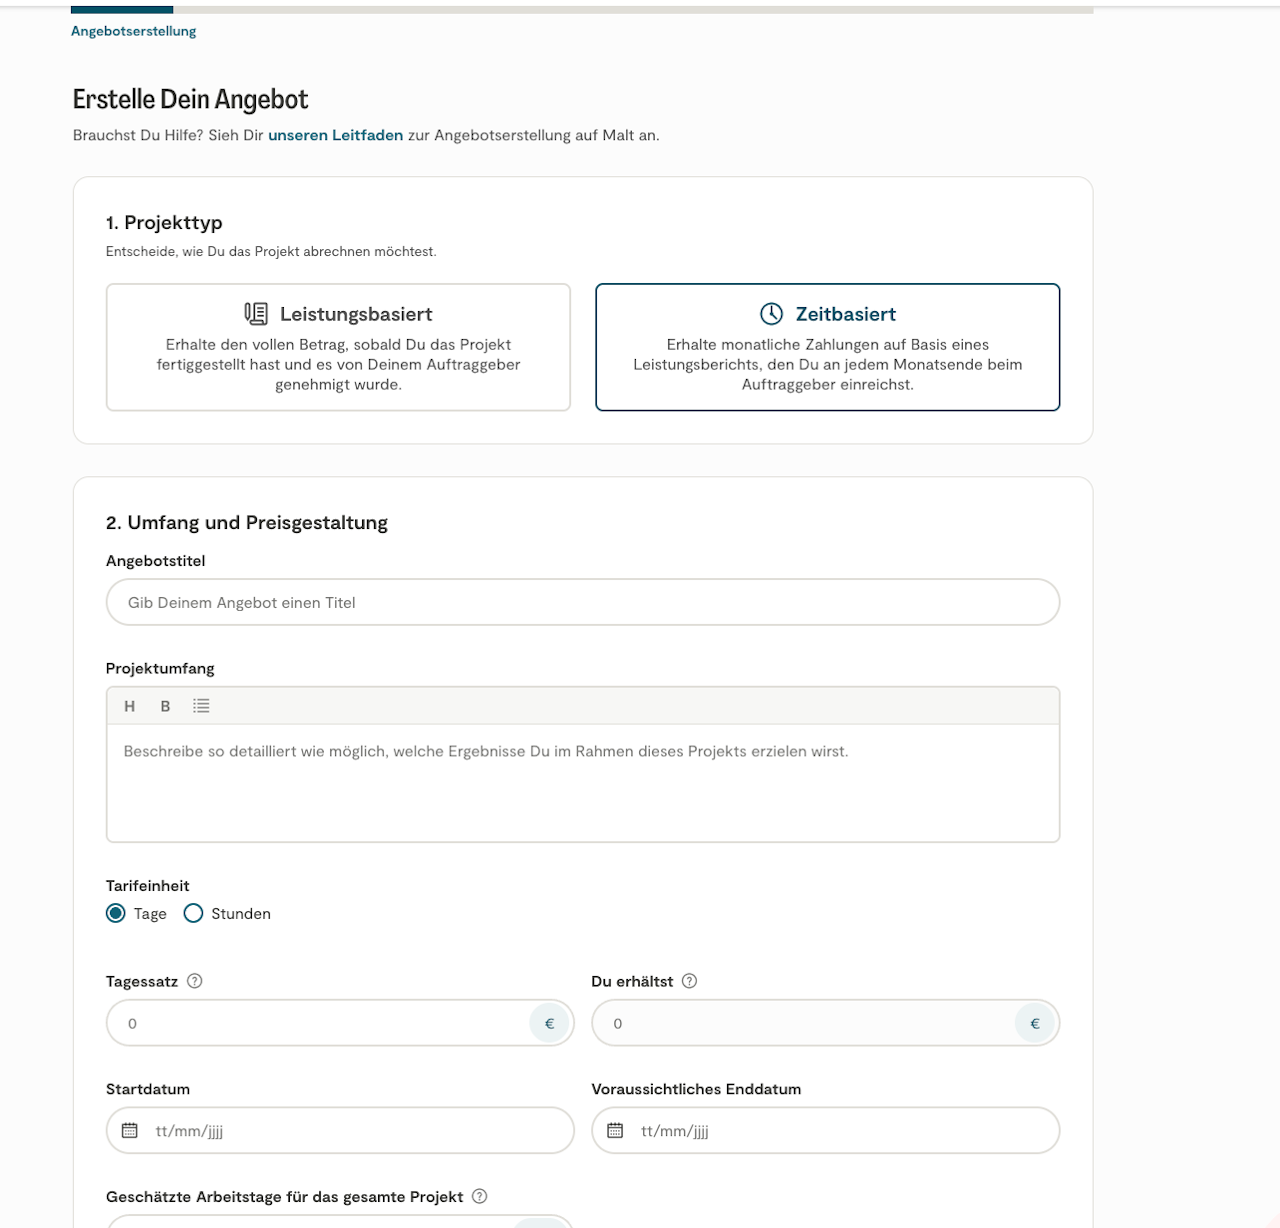The height and width of the screenshot is (1228, 1280).
Task: Select the Tage radio button
Action: (116, 913)
